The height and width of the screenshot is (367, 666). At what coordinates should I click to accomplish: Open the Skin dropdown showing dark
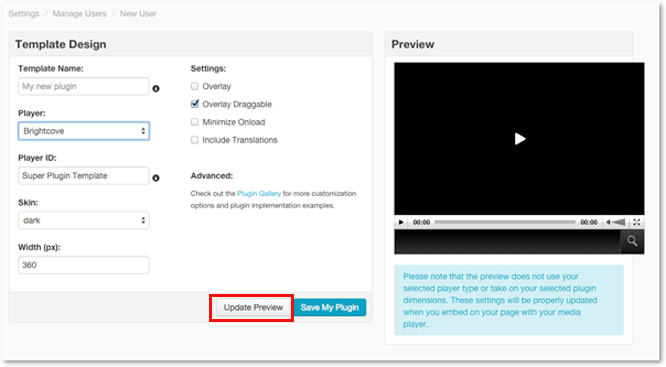click(x=84, y=220)
